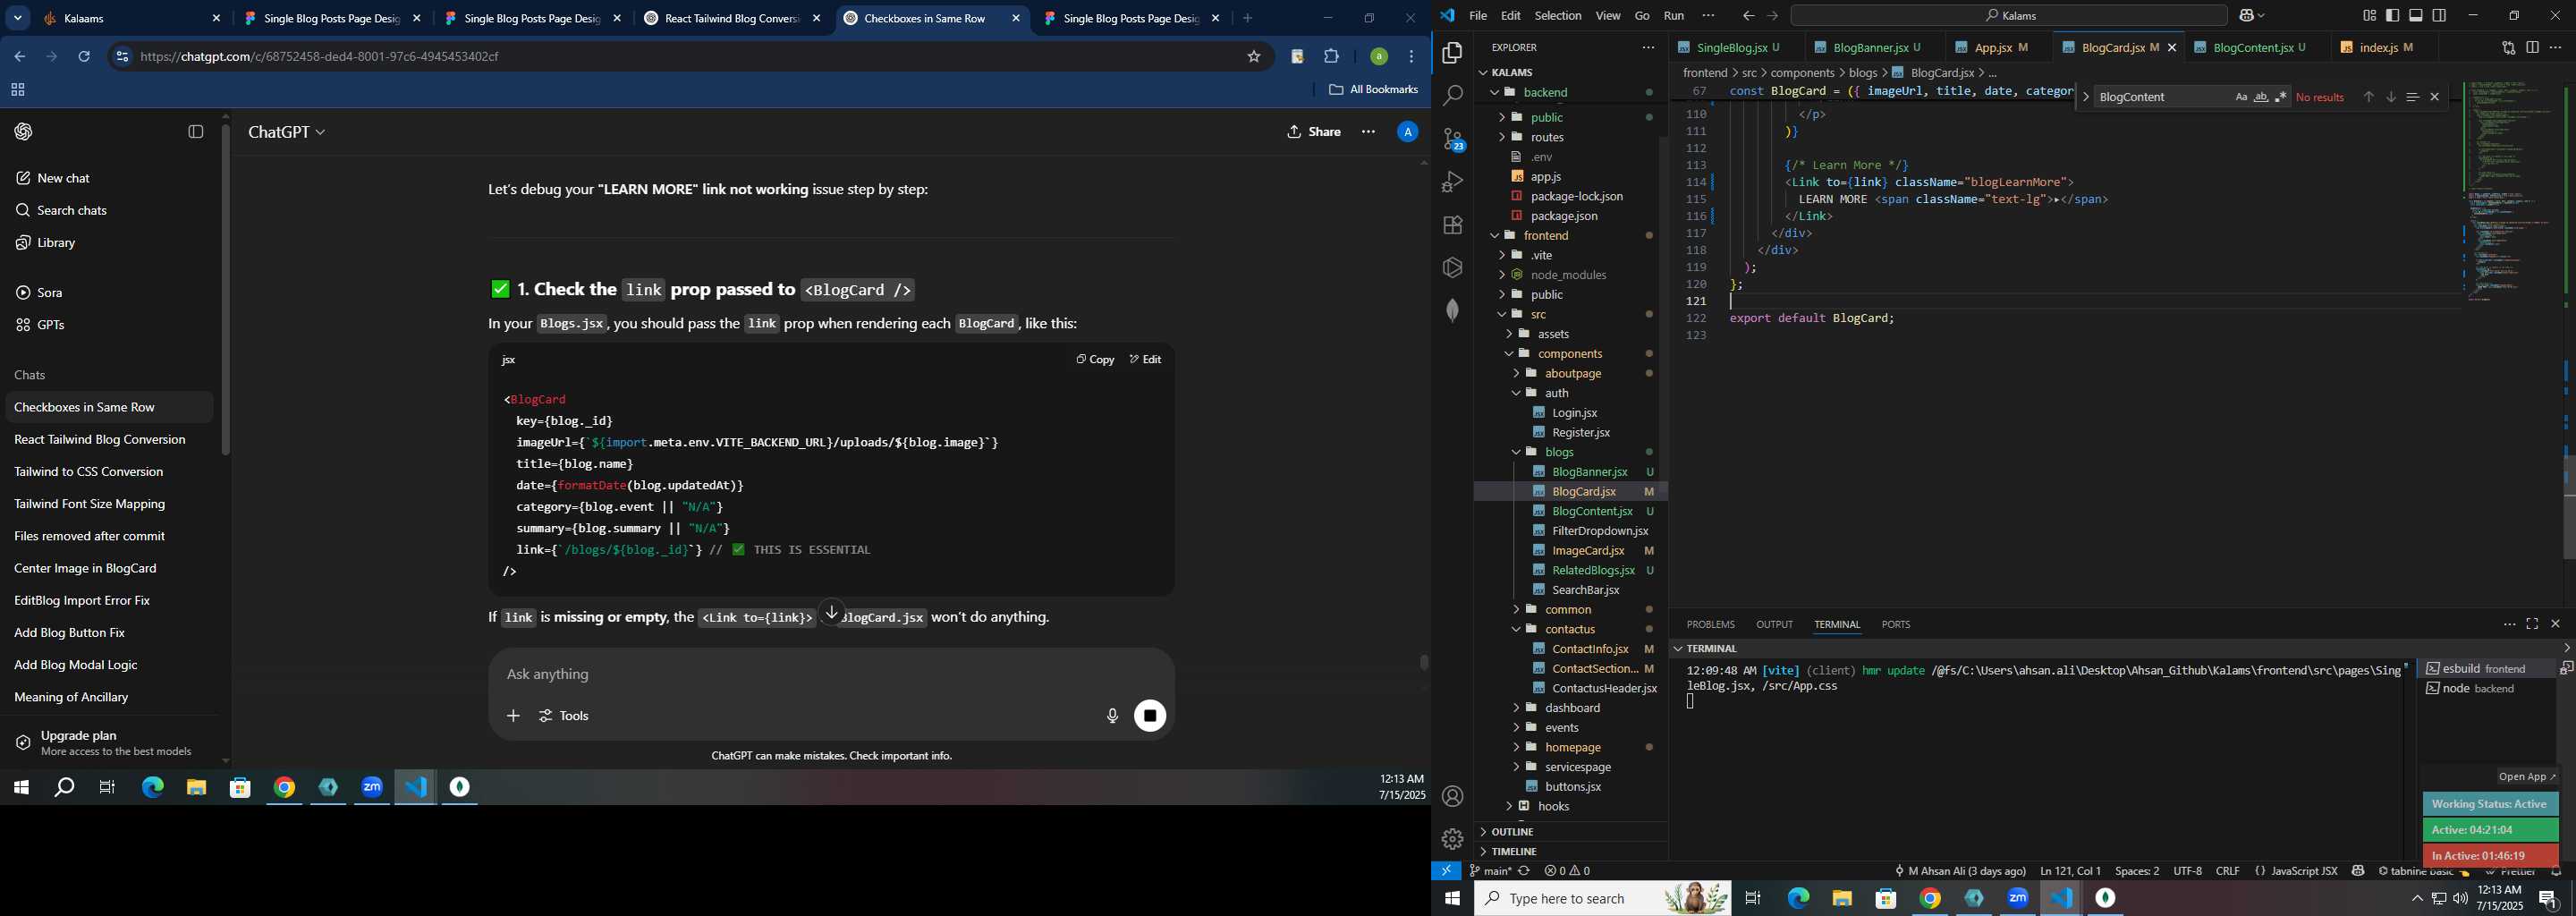Screen dimensions: 2576x916
Task: Toggle primary side bar layout icon
Action: [2393, 15]
